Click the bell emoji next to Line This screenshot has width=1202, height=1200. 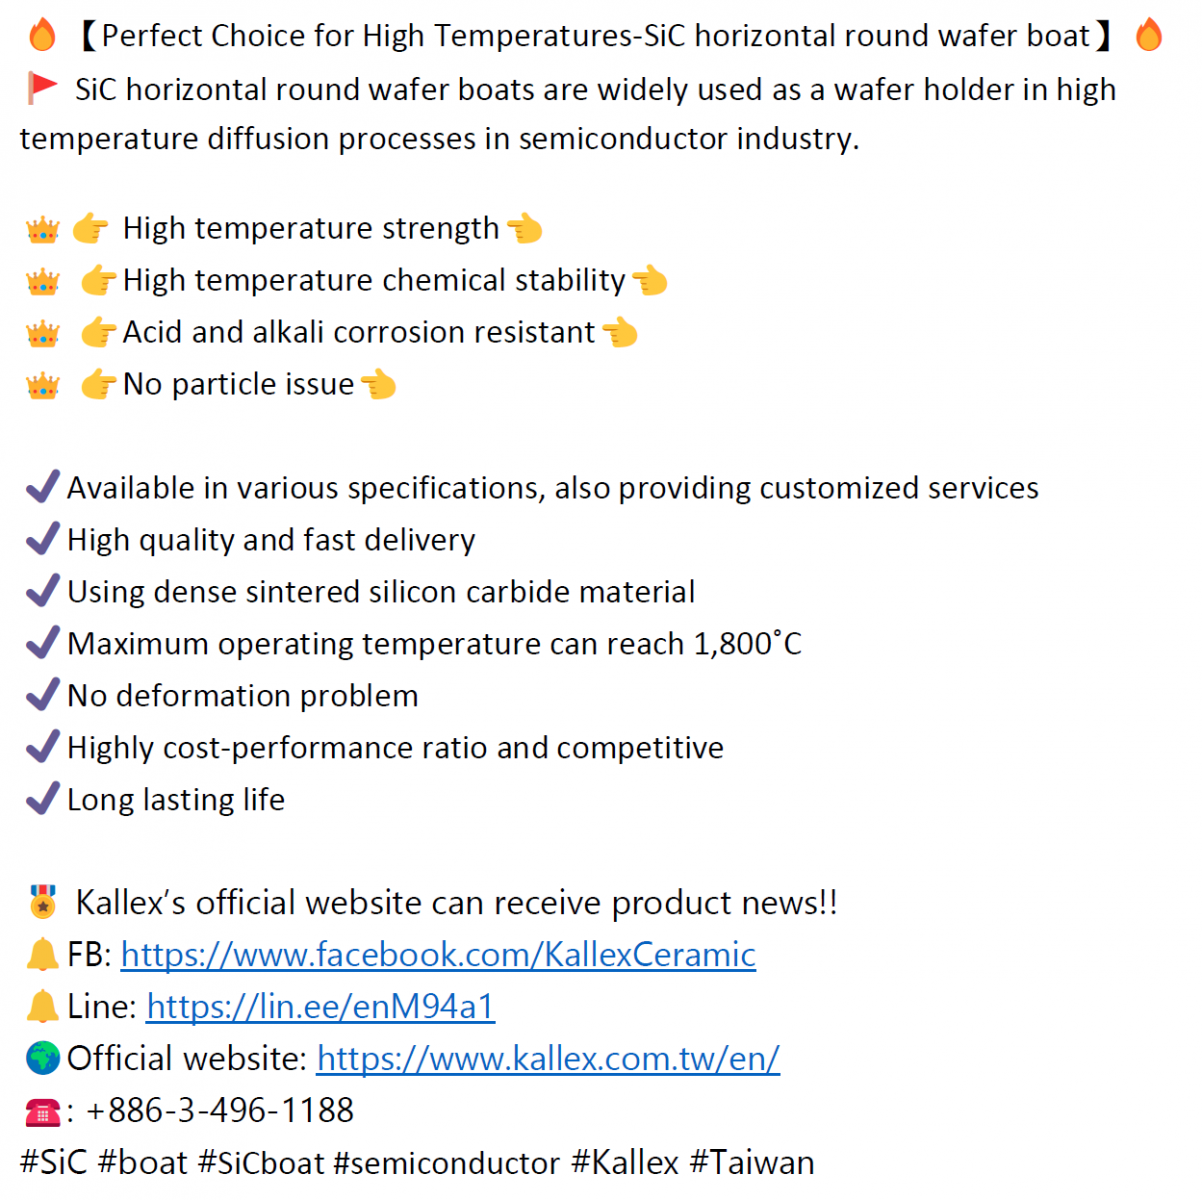tap(42, 1007)
